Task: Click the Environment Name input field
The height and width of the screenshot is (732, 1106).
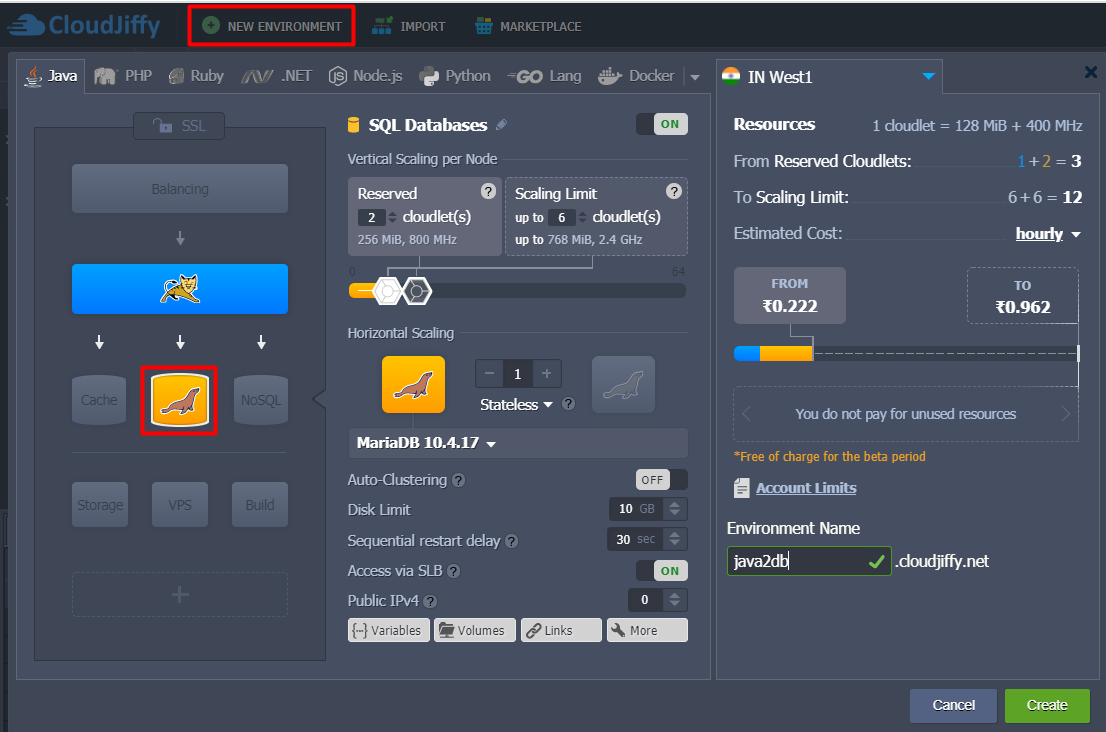Action: (808, 561)
